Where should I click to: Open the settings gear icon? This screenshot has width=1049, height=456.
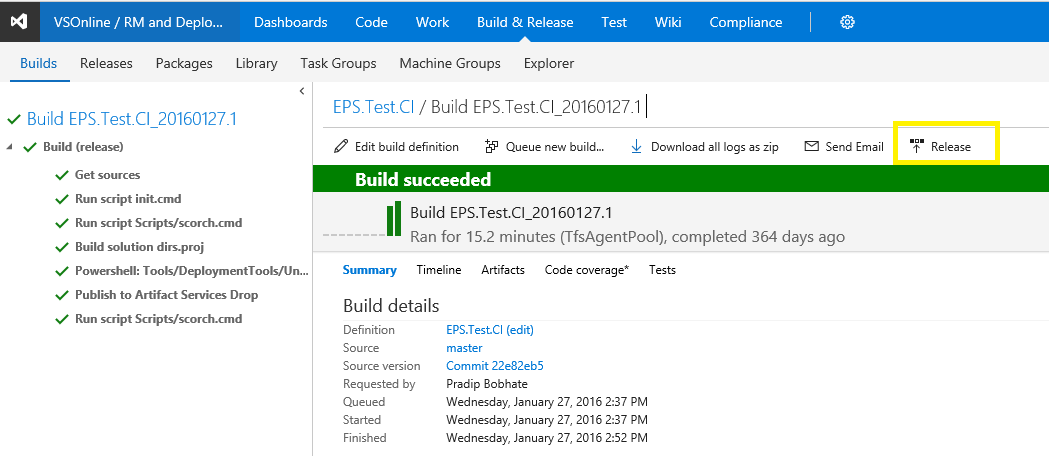(x=847, y=22)
